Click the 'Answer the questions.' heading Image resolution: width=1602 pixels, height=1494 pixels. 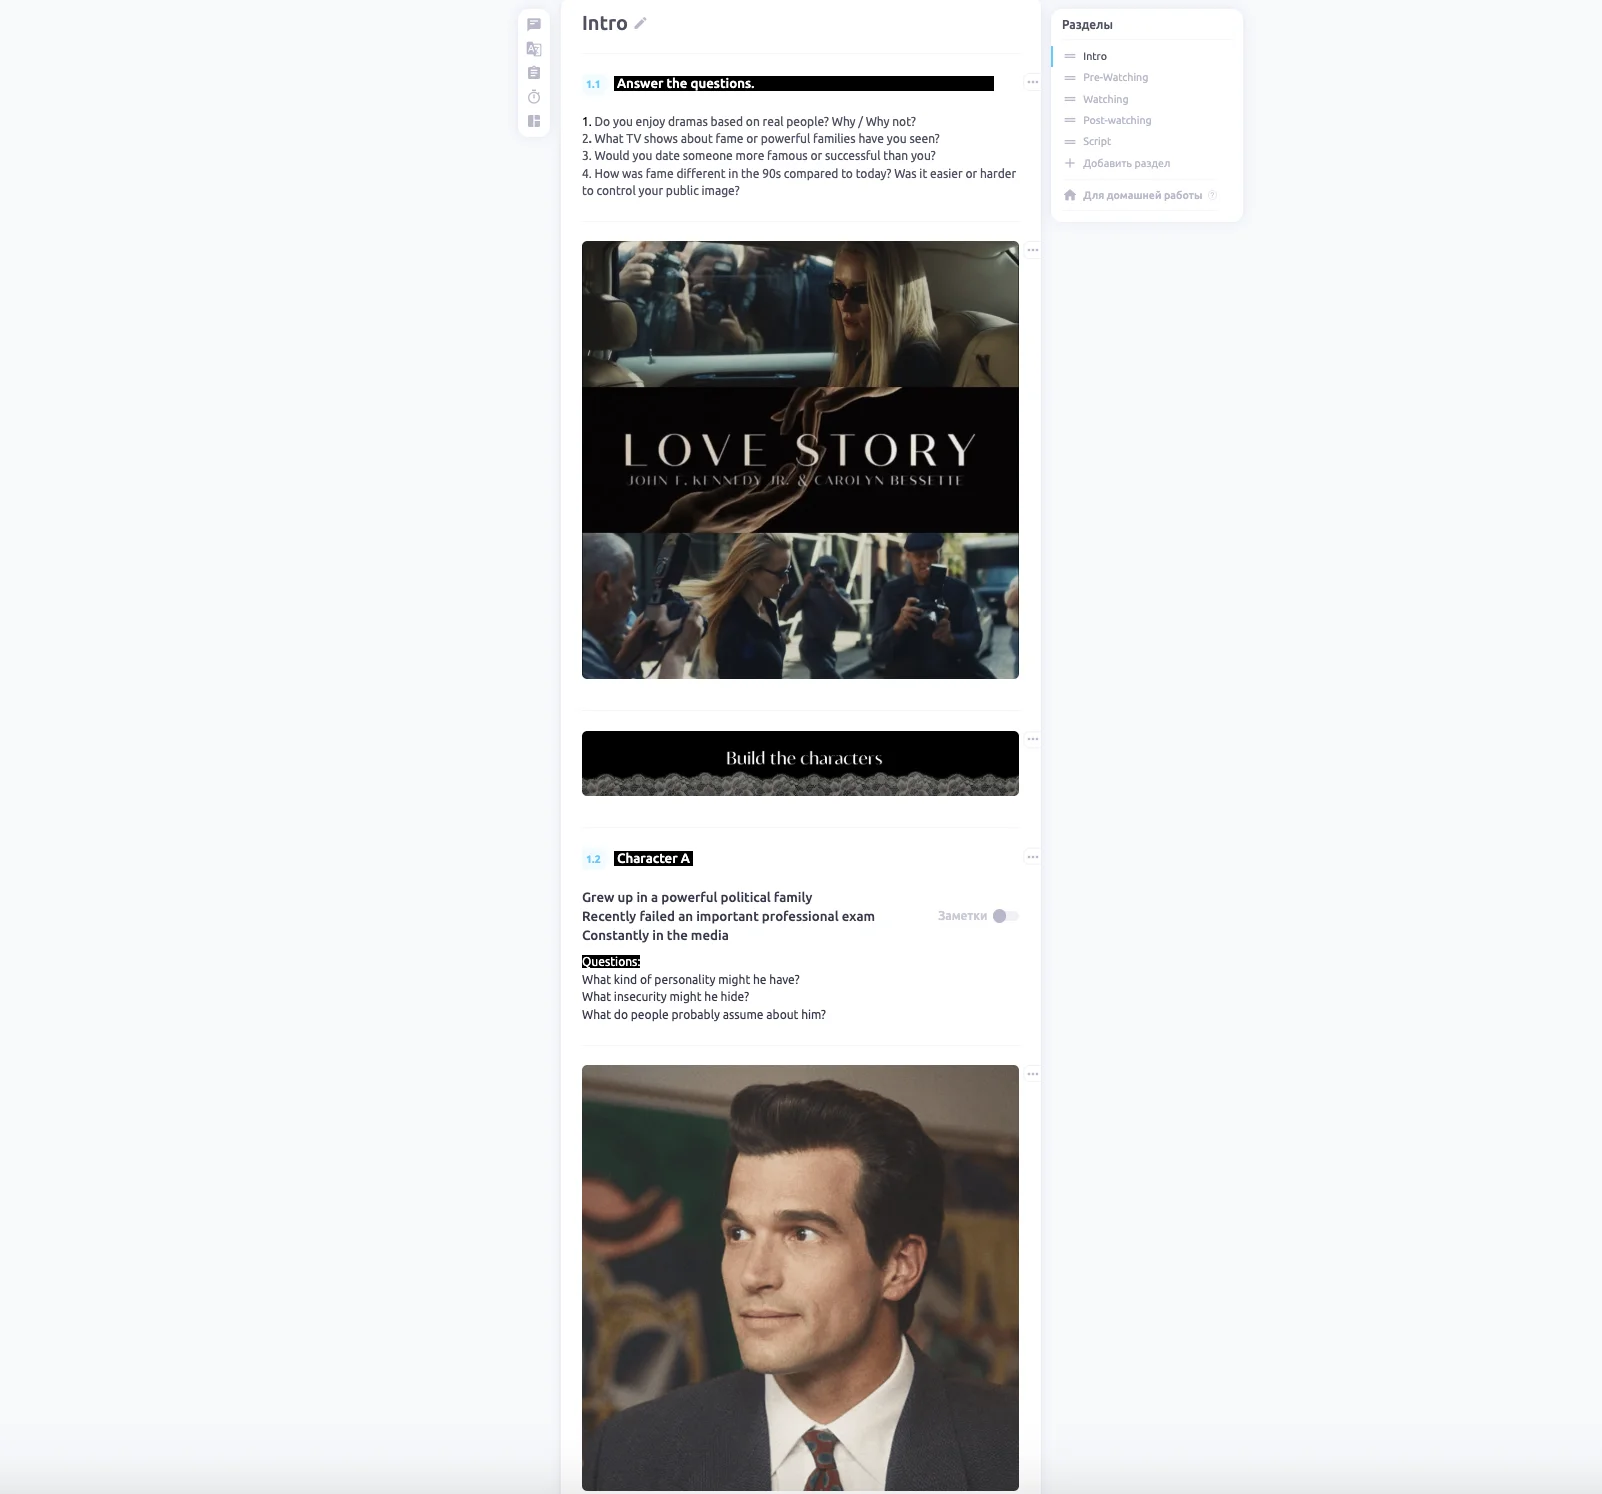pyautogui.click(x=685, y=84)
